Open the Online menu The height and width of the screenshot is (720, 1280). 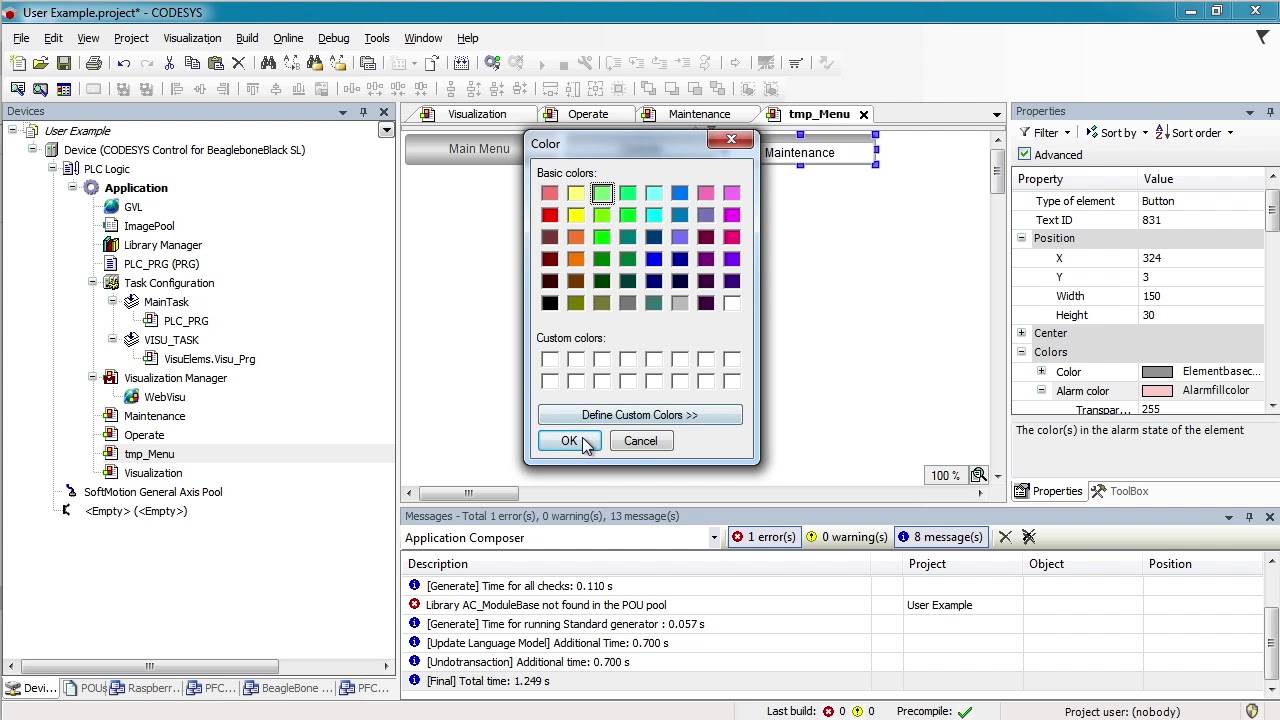[x=288, y=38]
